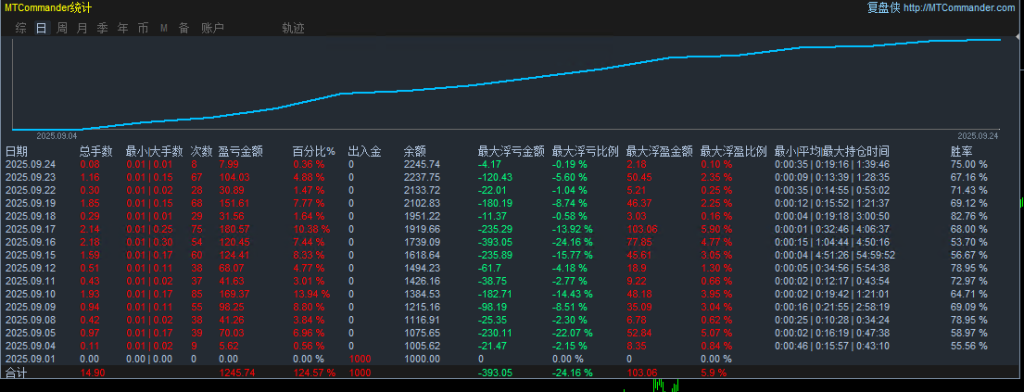Switch to the M tab
The height and width of the screenshot is (392, 1024).
coord(164,28)
